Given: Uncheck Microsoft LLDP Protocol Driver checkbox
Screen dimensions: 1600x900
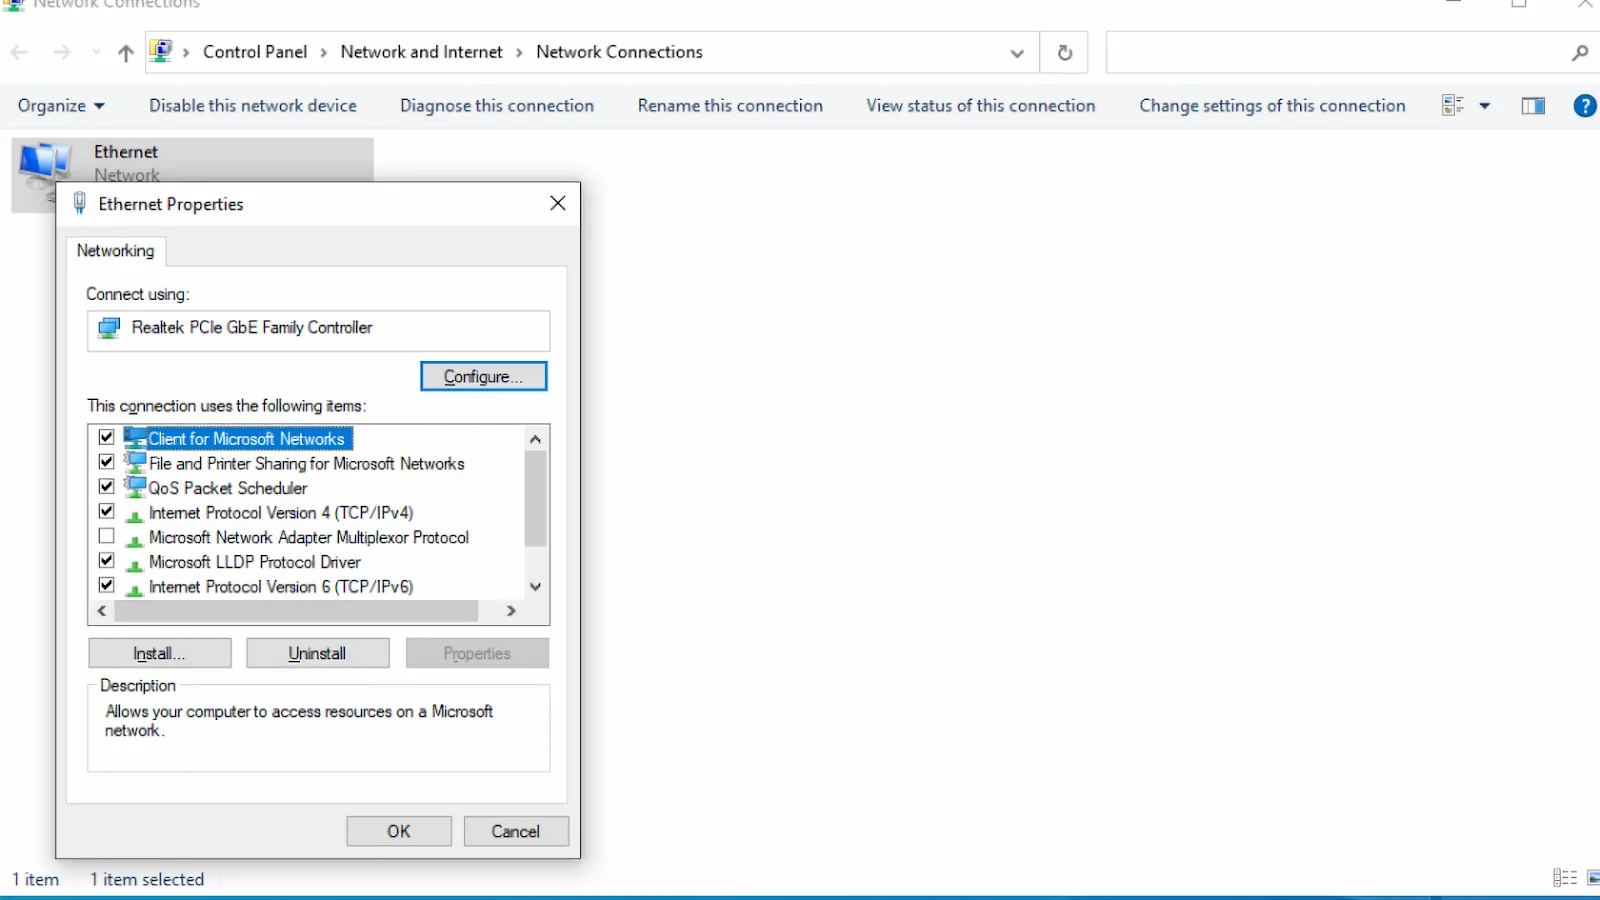Looking at the screenshot, I should (107, 560).
